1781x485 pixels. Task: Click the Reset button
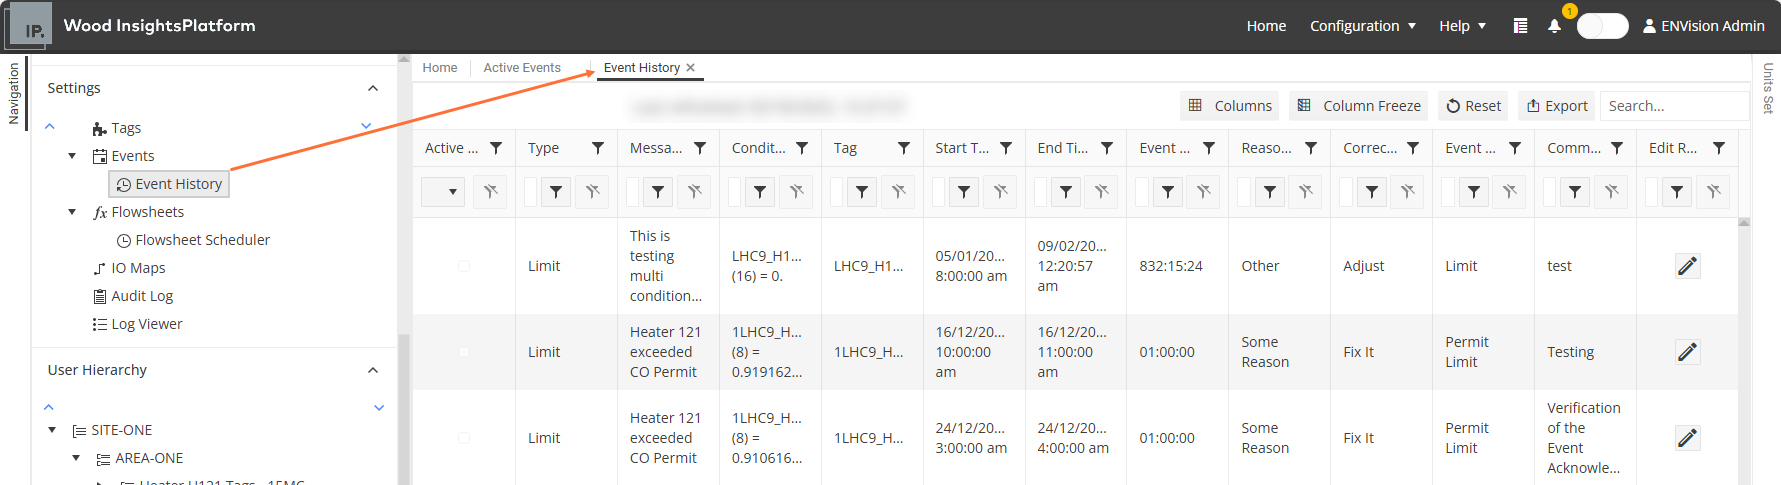[x=1473, y=106]
